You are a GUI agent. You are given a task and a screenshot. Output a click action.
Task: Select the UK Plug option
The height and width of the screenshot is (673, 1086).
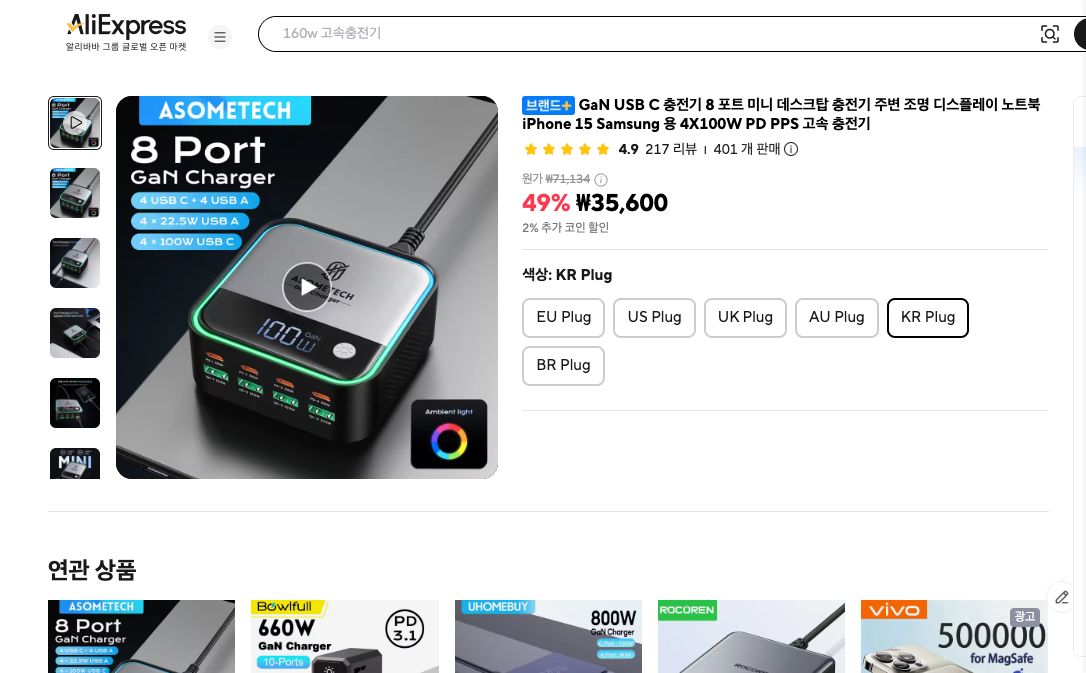(745, 318)
